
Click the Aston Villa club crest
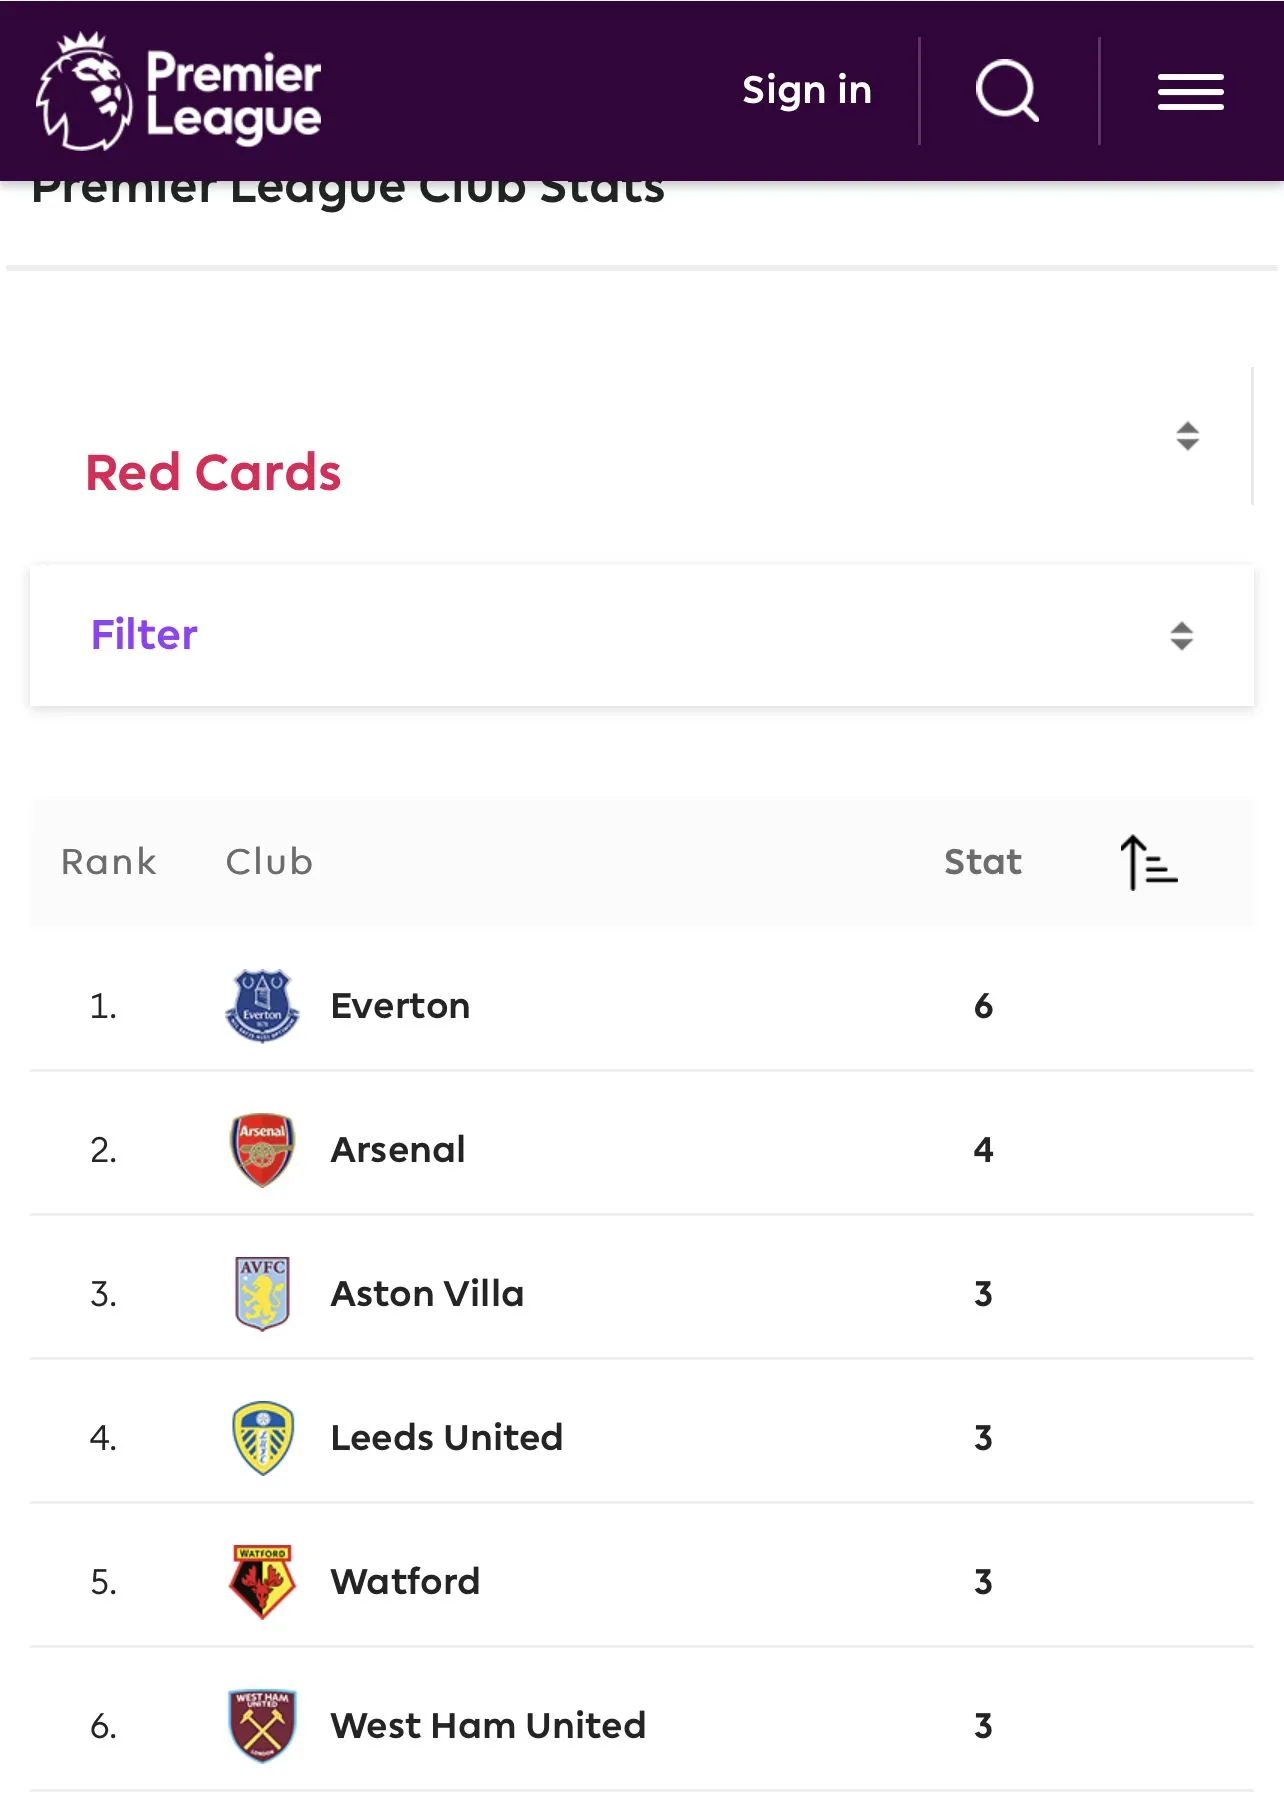tap(262, 1294)
